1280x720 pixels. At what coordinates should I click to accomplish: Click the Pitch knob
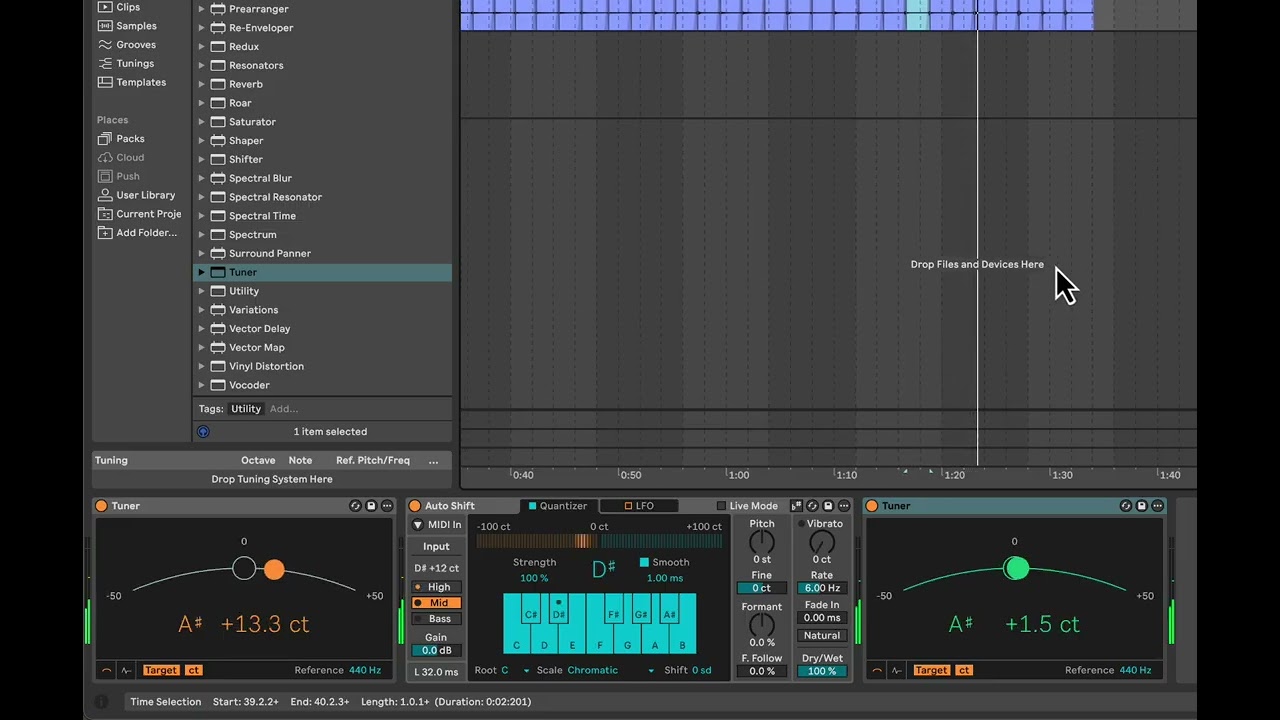(x=762, y=542)
